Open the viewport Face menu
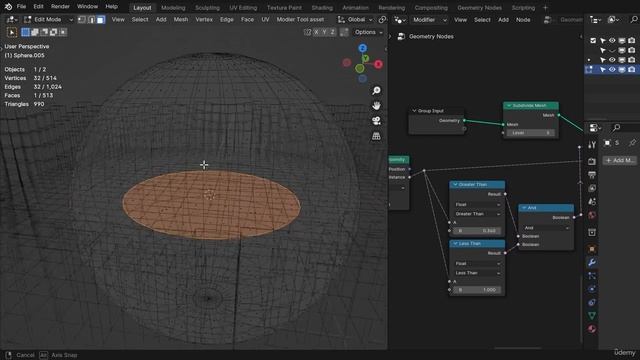Screen dimensions: 640x360 tap(247, 20)
